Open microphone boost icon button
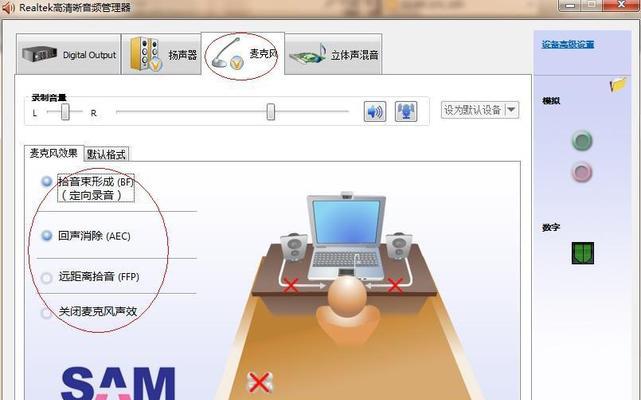This screenshot has width=641, height=400. click(x=406, y=111)
